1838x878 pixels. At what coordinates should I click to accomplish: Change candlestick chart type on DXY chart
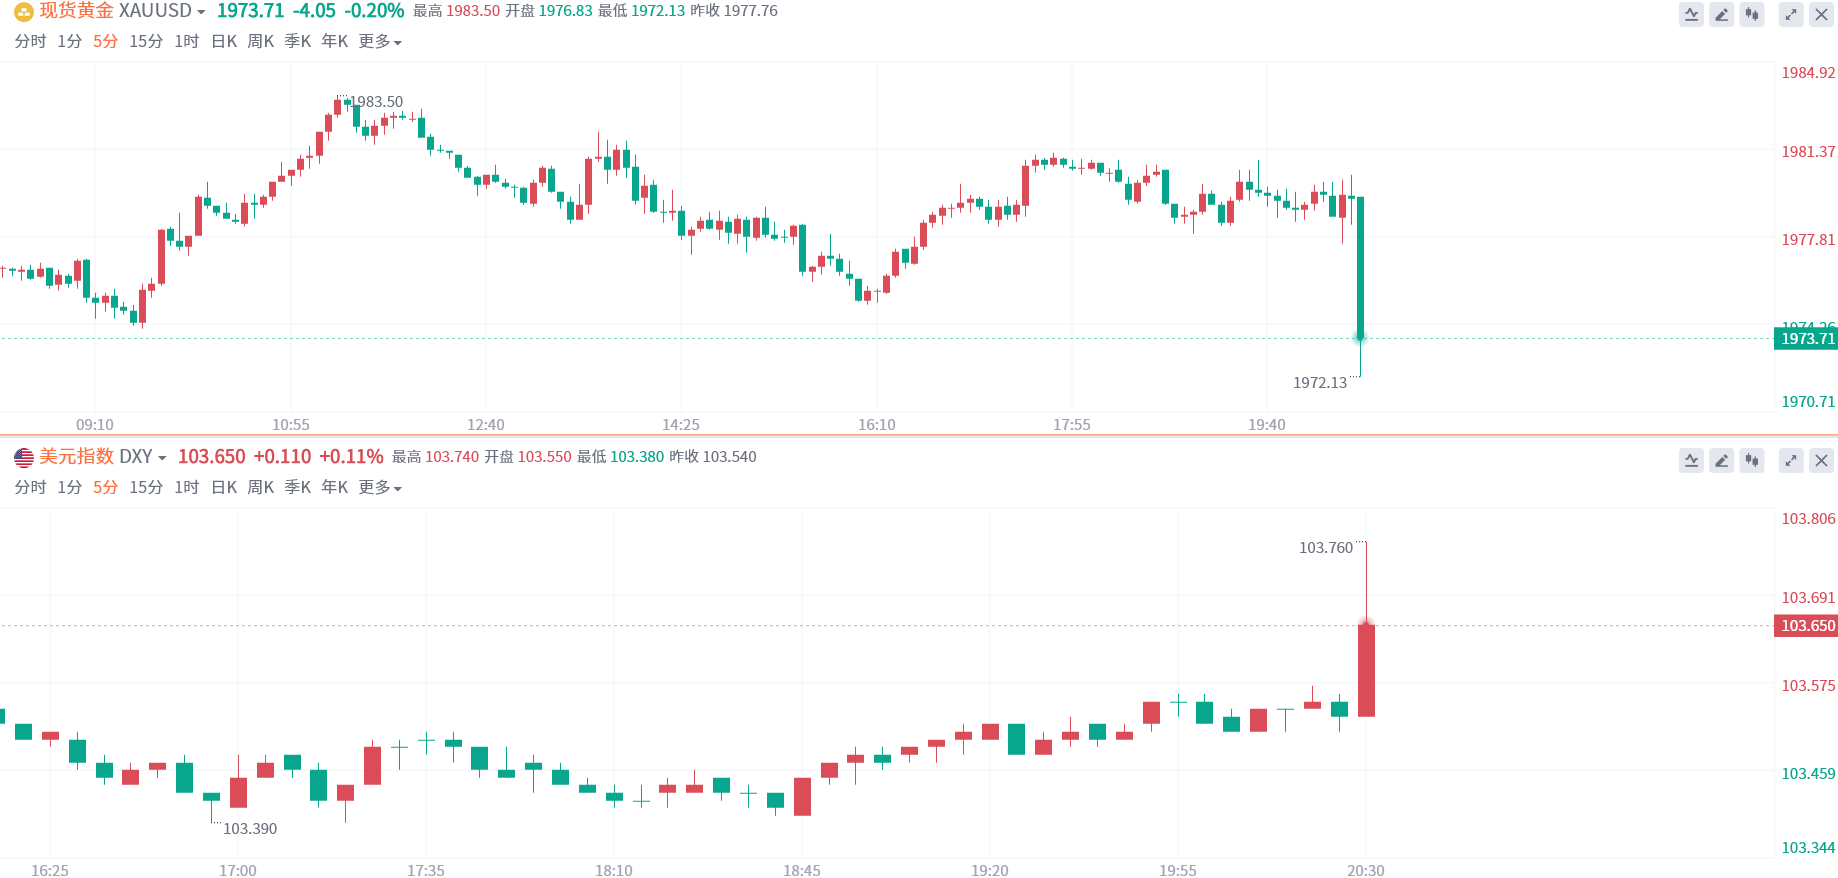point(1751,461)
